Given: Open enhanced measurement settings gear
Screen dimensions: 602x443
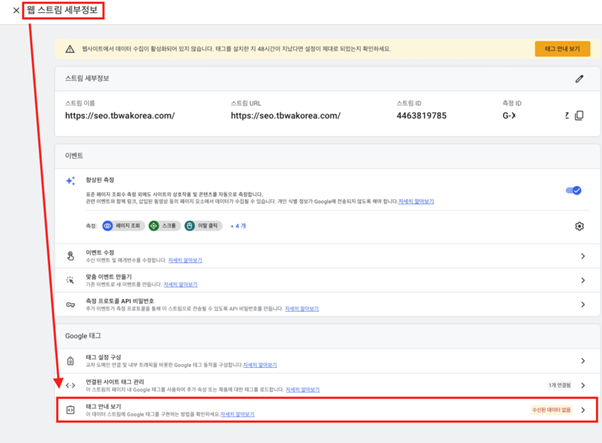Looking at the screenshot, I should pyautogui.click(x=579, y=226).
